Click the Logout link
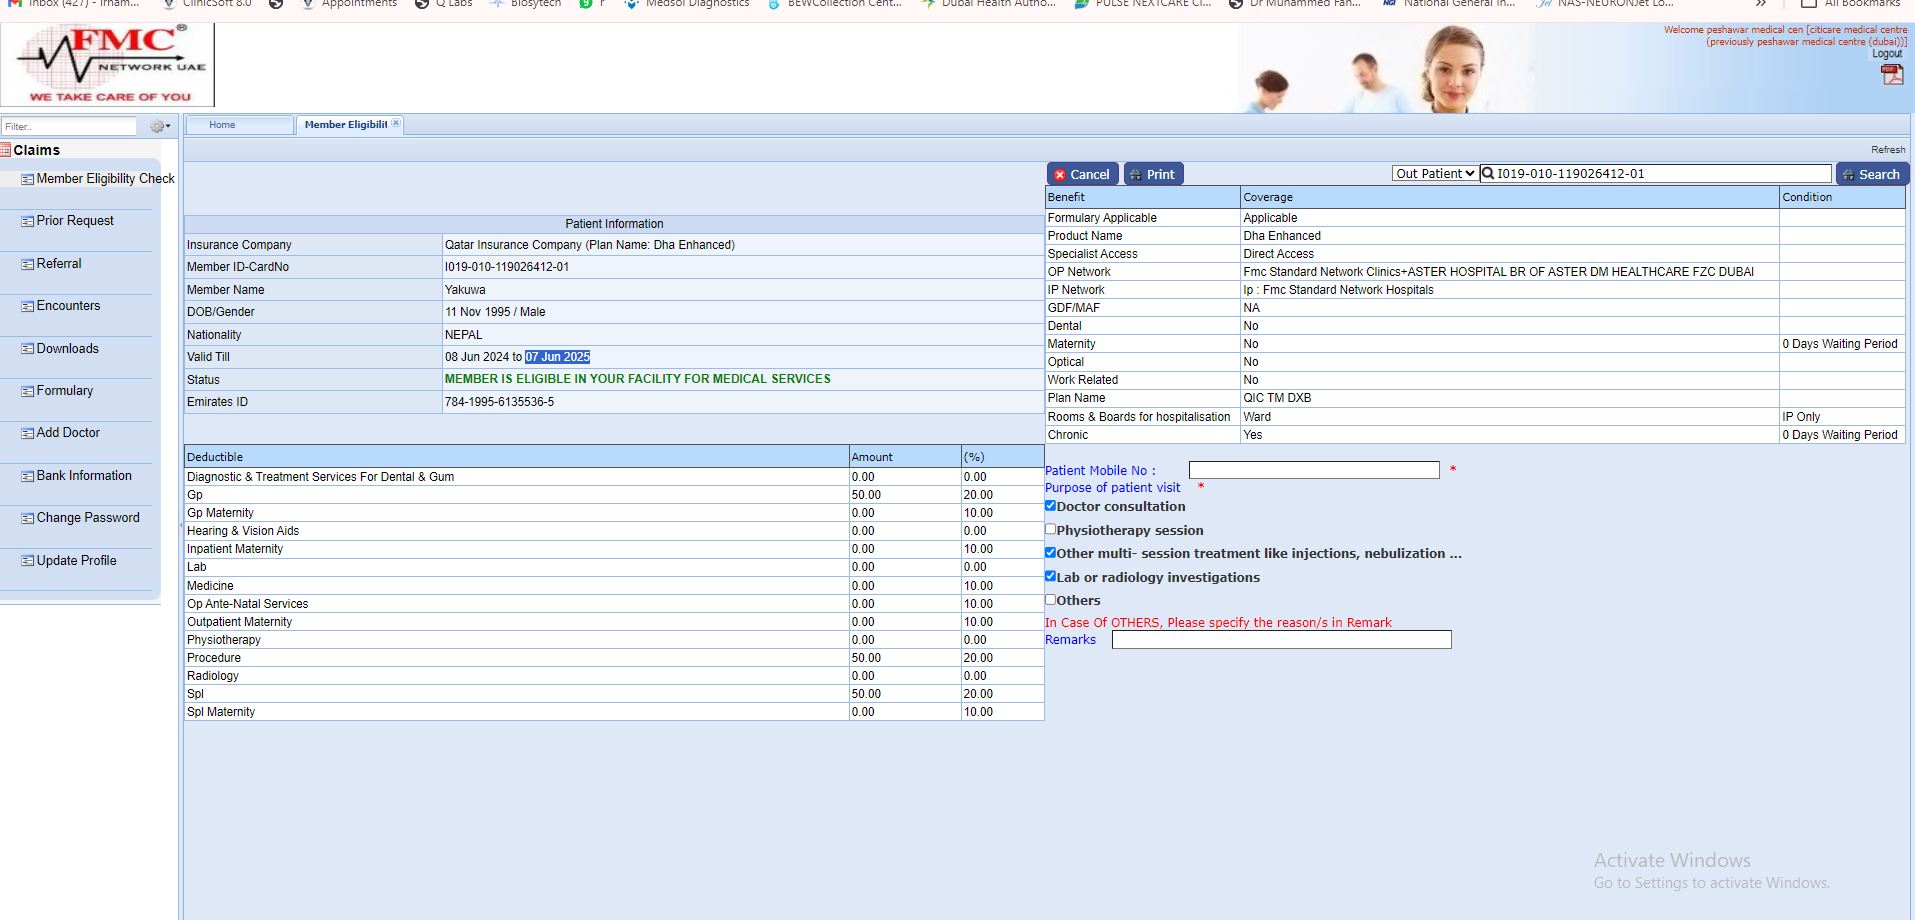The height and width of the screenshot is (920, 1915). coord(1887,54)
